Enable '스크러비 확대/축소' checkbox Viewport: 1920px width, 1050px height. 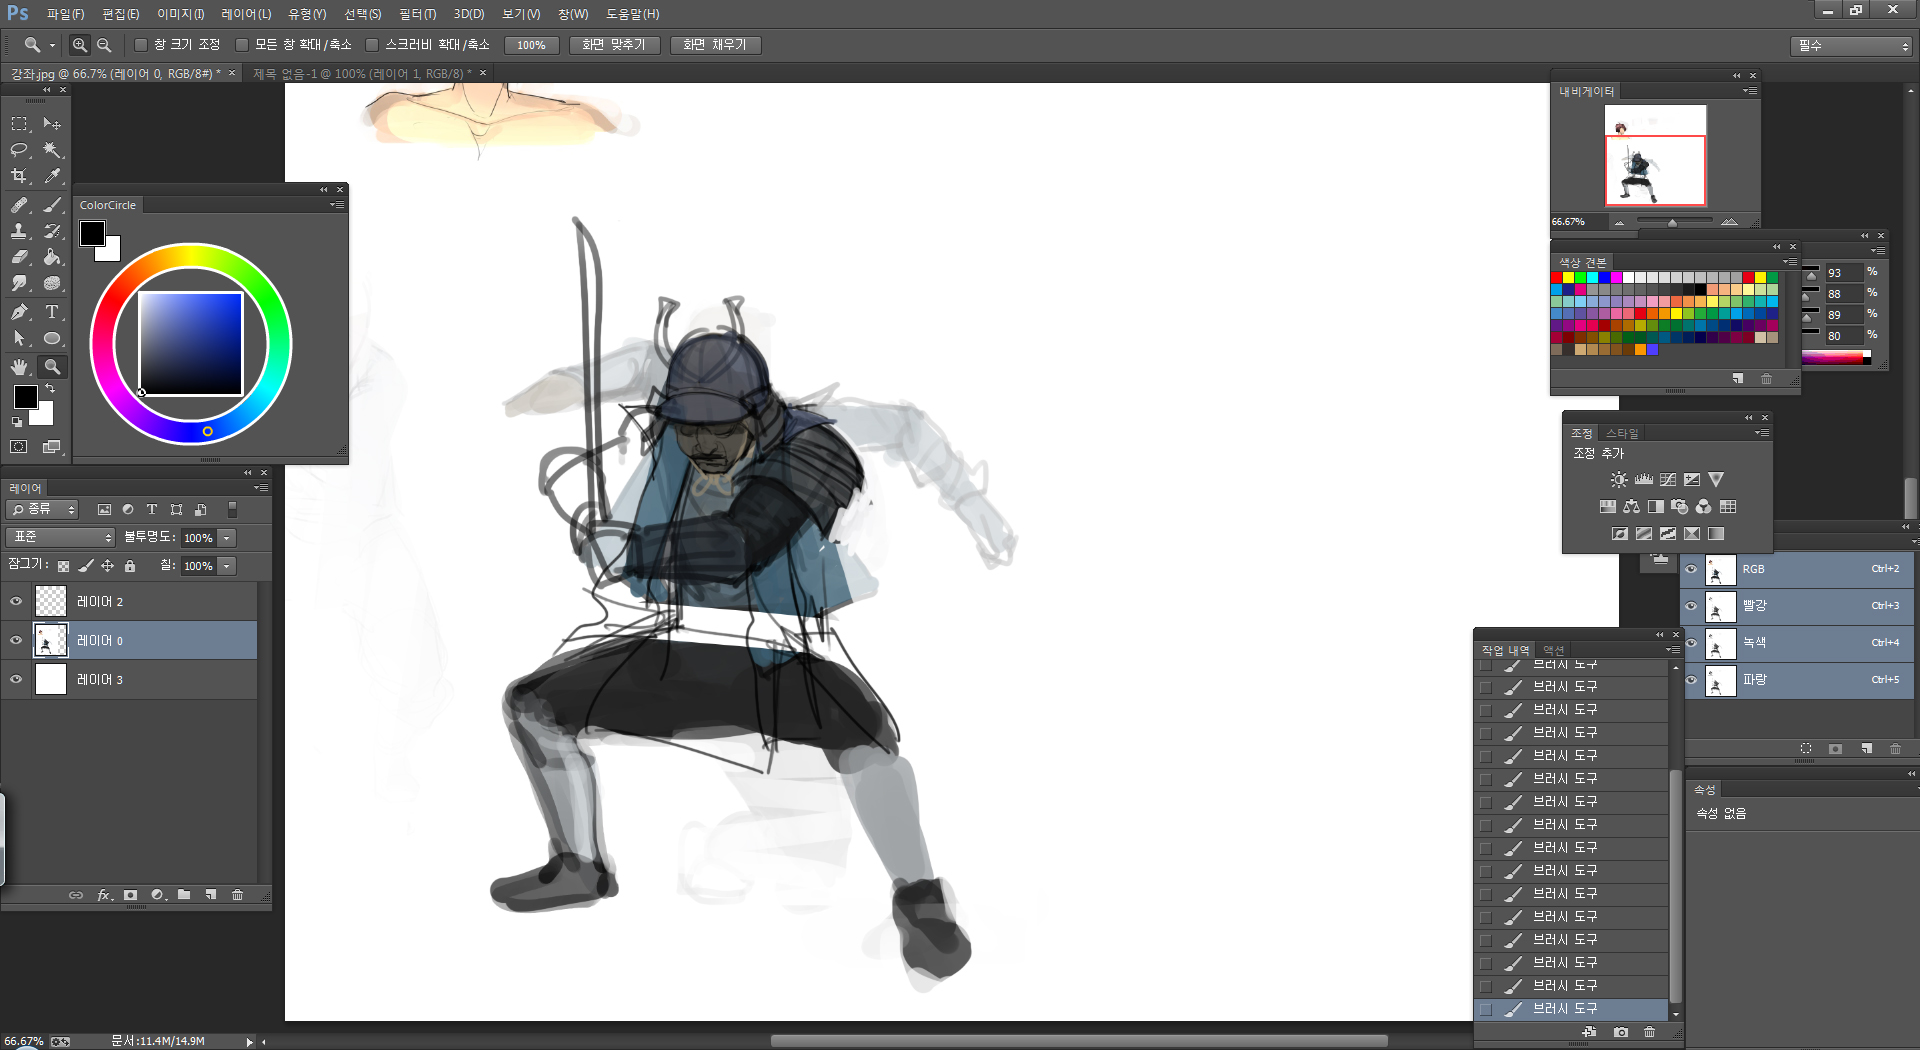tap(372, 45)
